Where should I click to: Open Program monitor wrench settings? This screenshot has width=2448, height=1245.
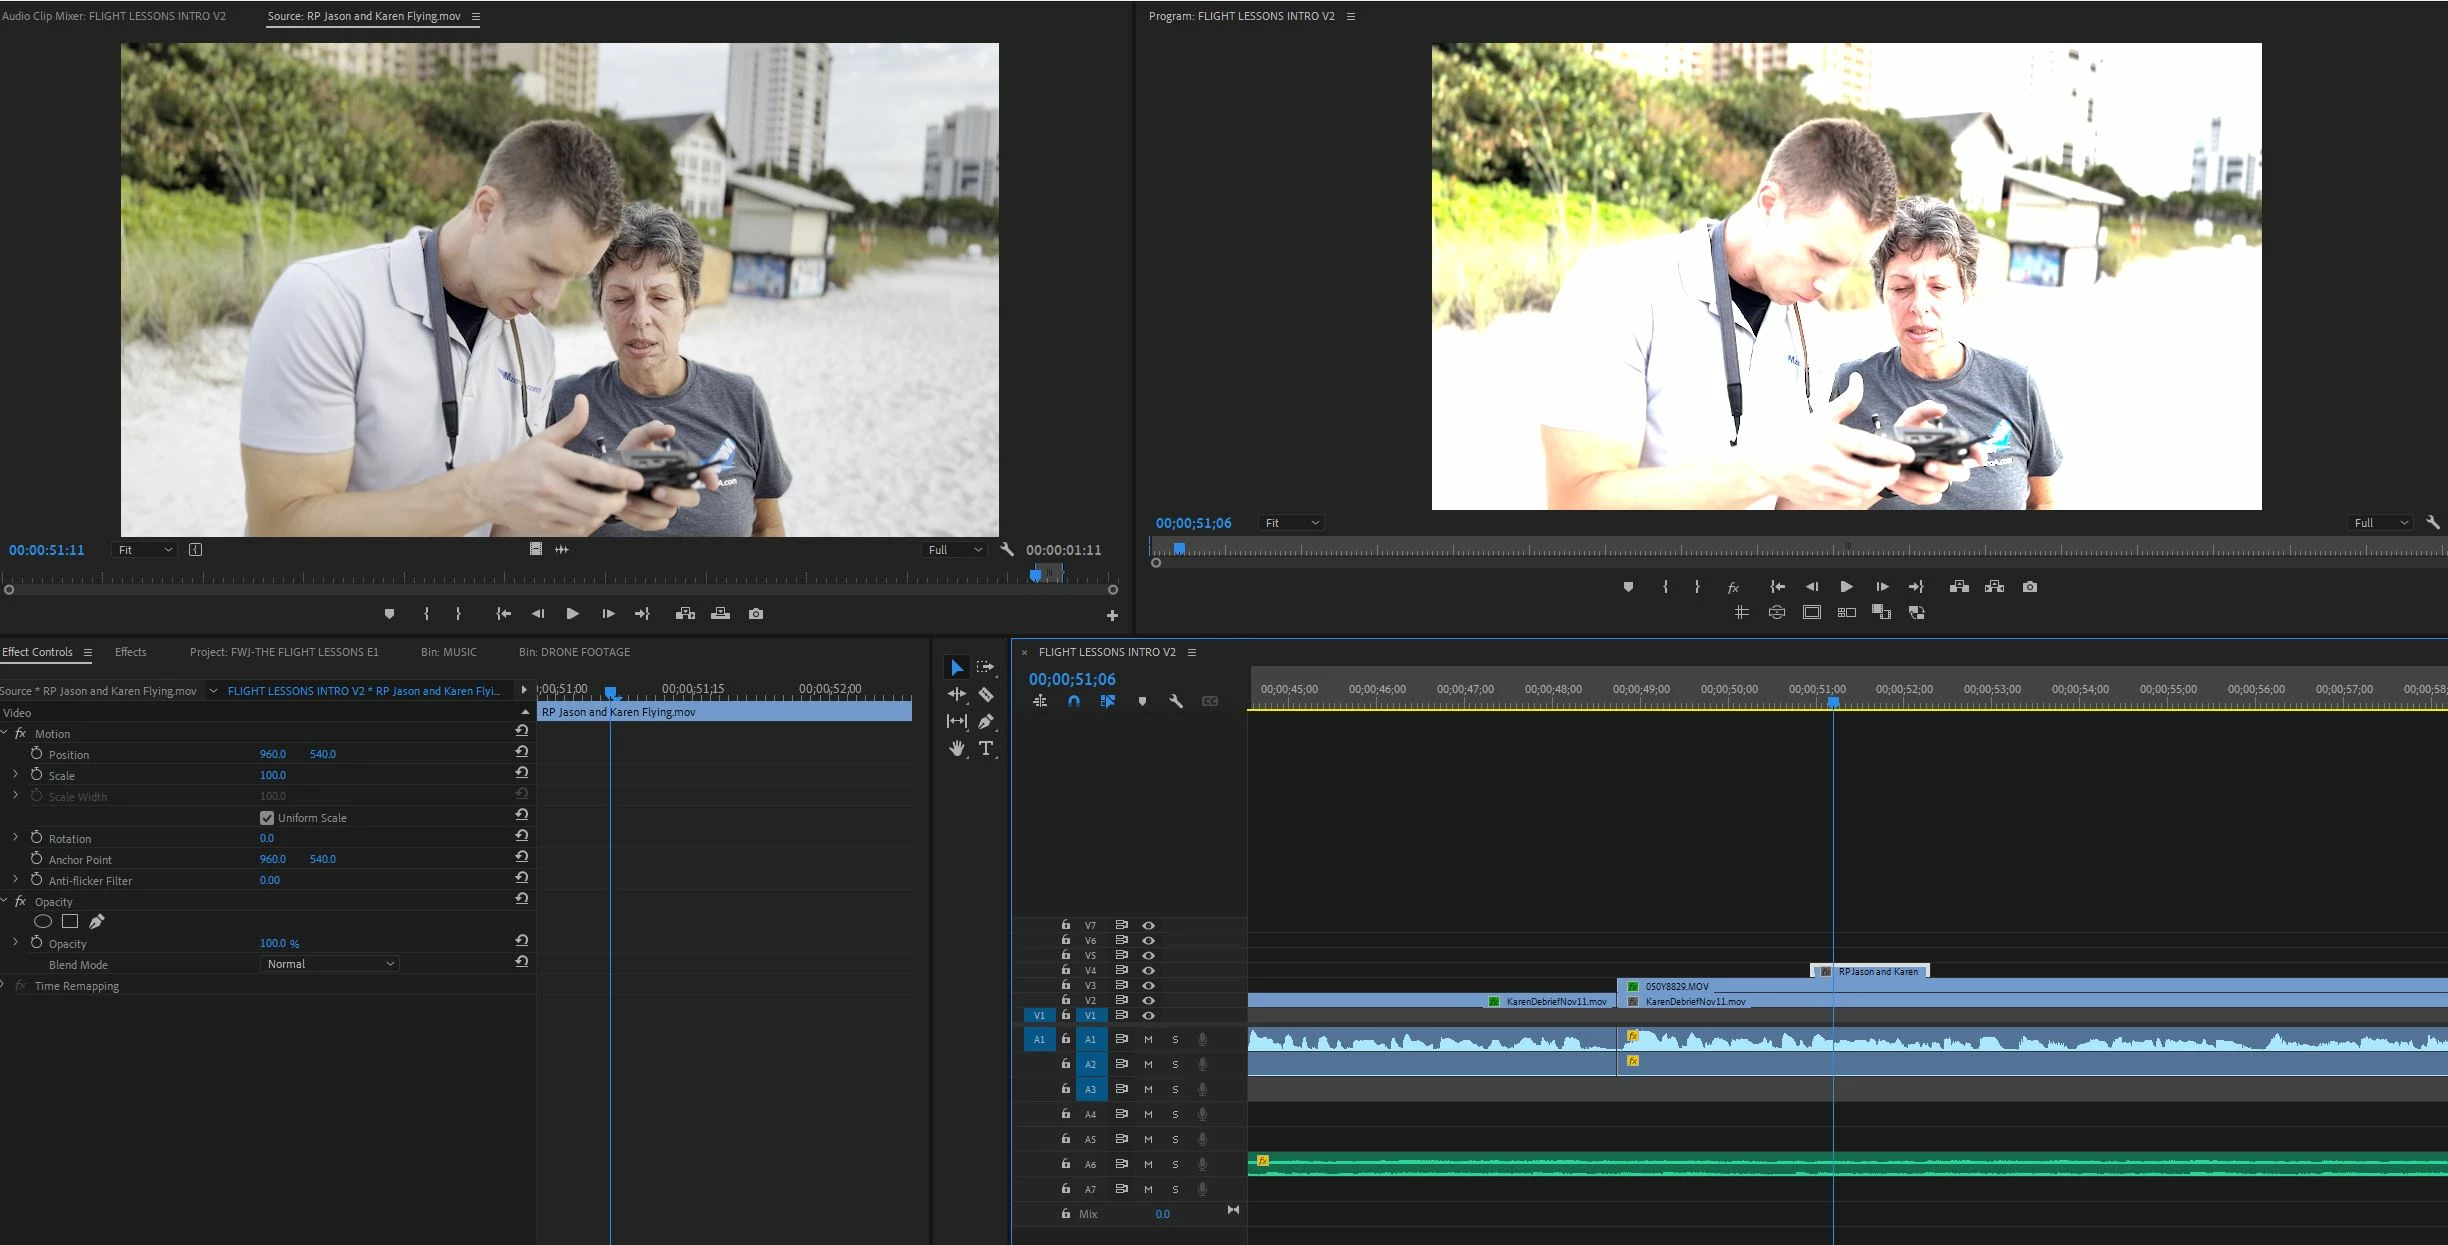tap(2432, 522)
